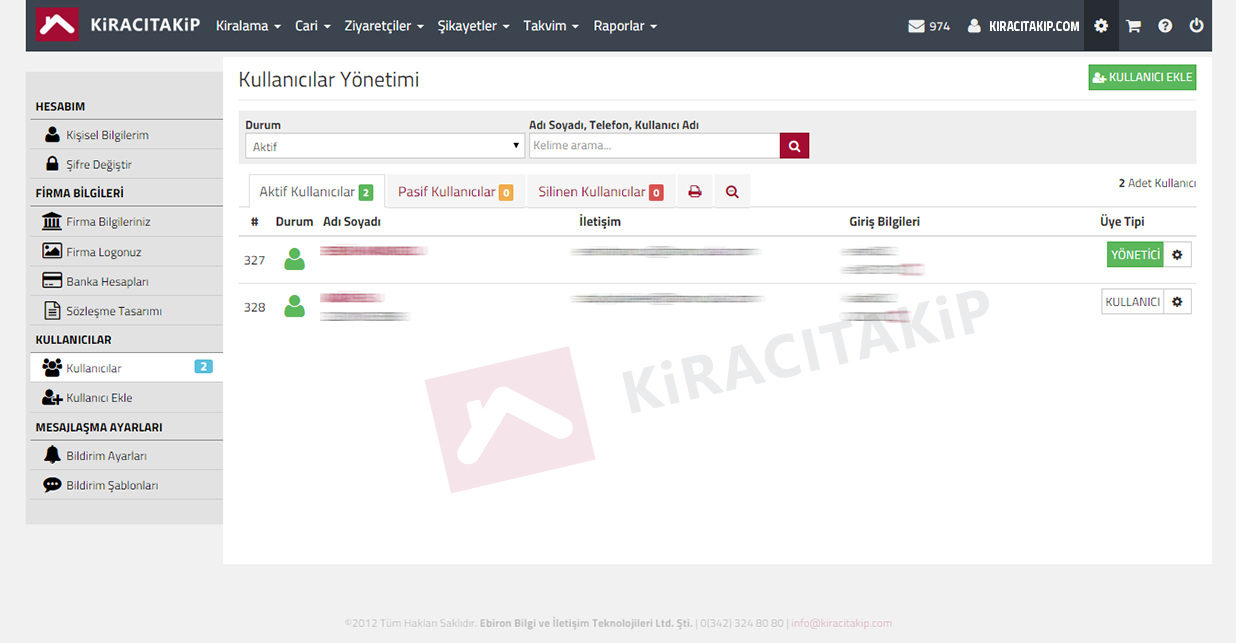Click the YÖNETİCİ member type button
This screenshot has width=1236, height=643.
(1135, 255)
